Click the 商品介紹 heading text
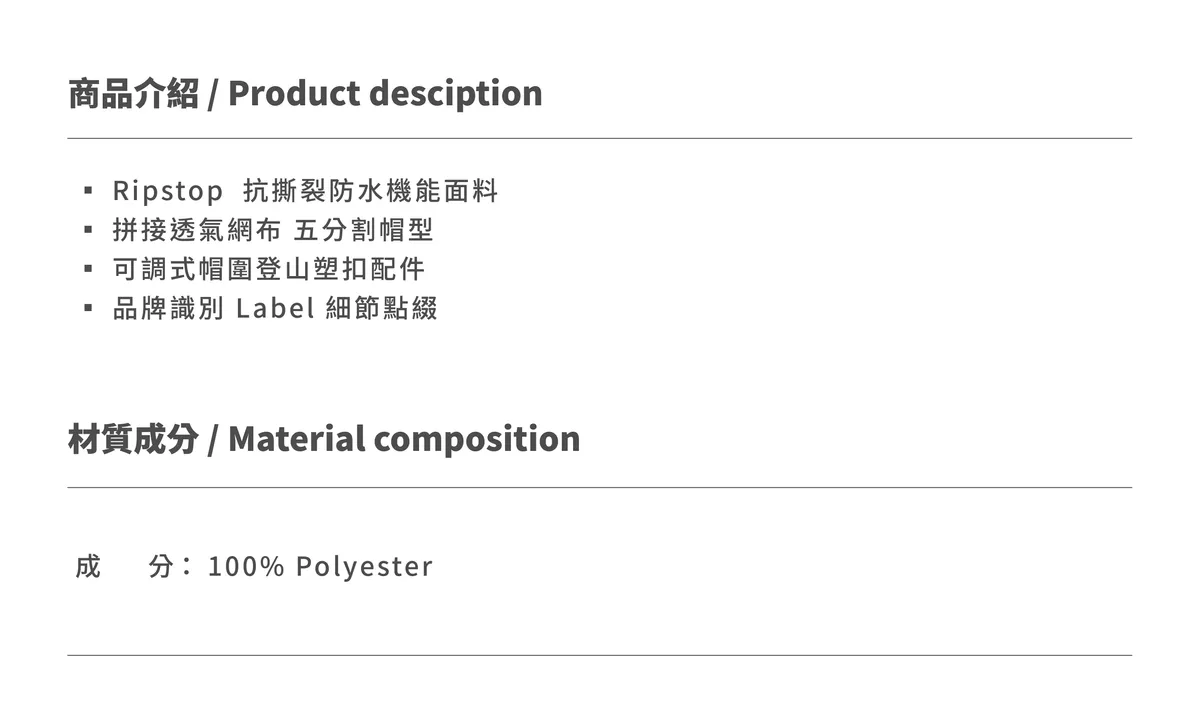The width and height of the screenshot is (1200, 704). click(133, 93)
